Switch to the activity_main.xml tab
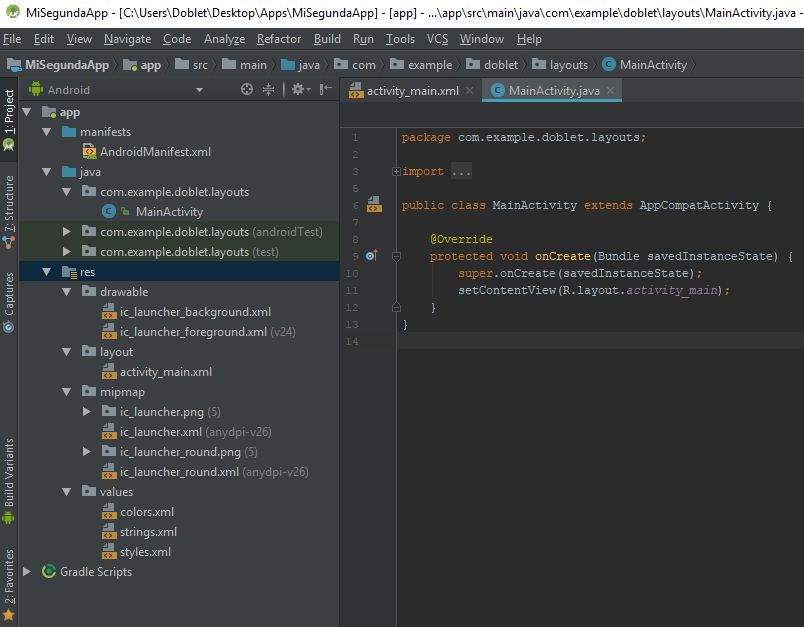This screenshot has width=804, height=627. pyautogui.click(x=411, y=91)
